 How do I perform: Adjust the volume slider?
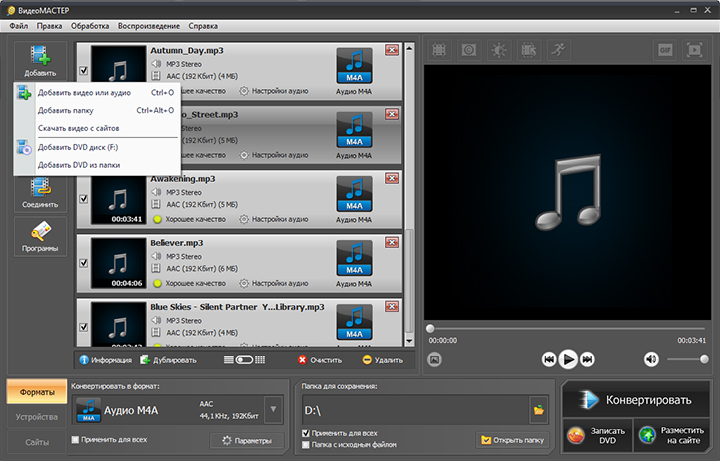[687, 359]
